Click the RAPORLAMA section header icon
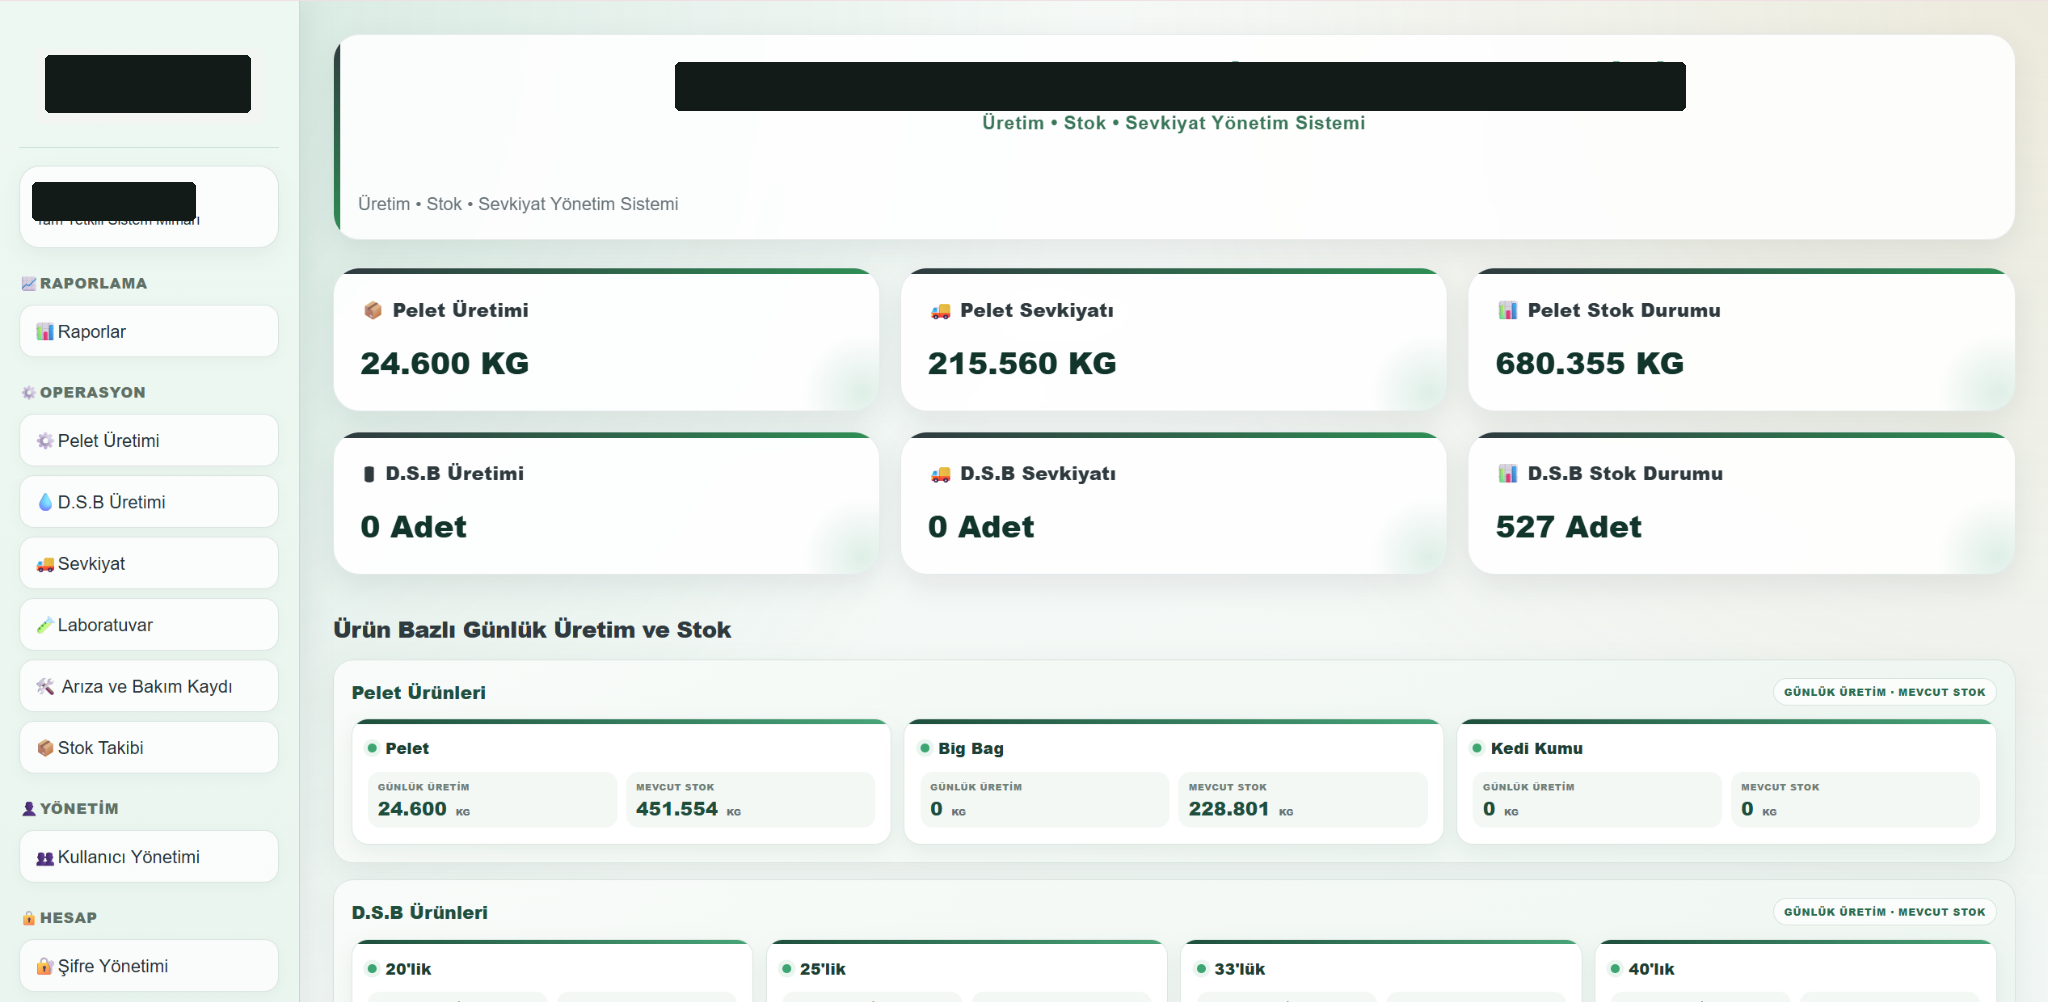The height and width of the screenshot is (1002, 2048). [29, 284]
